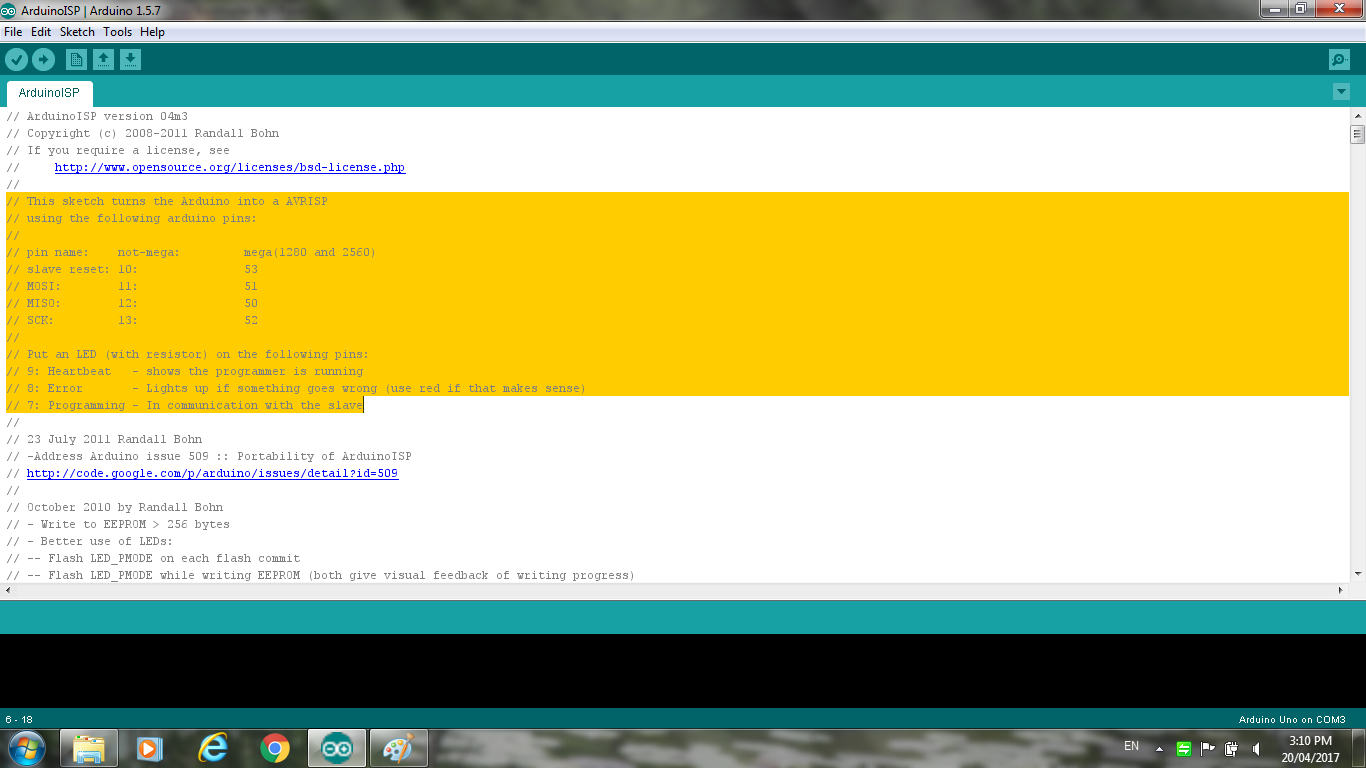
Task: Select the ArduinoISP sketch tab
Action: coord(49,93)
